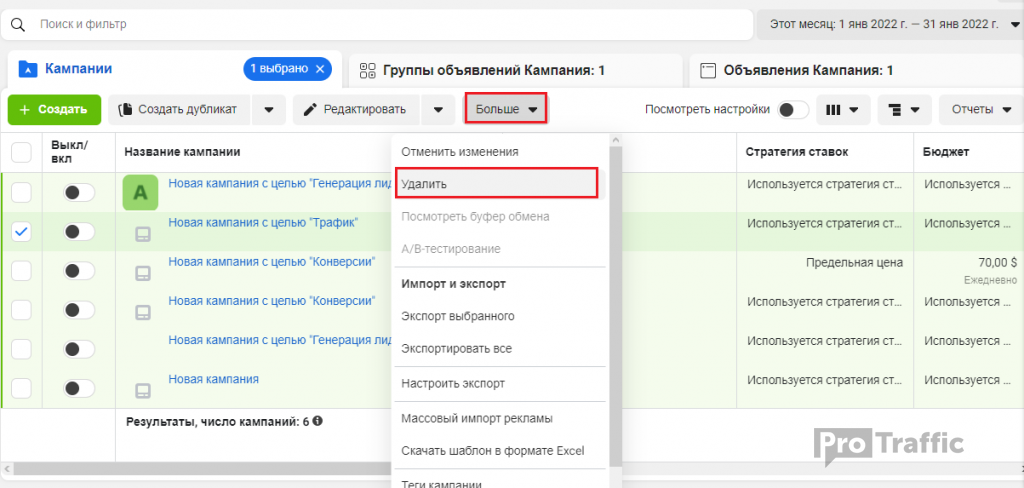The height and width of the screenshot is (488, 1024).
Task: Click the pencil icon on Редактировать
Action: point(311,110)
